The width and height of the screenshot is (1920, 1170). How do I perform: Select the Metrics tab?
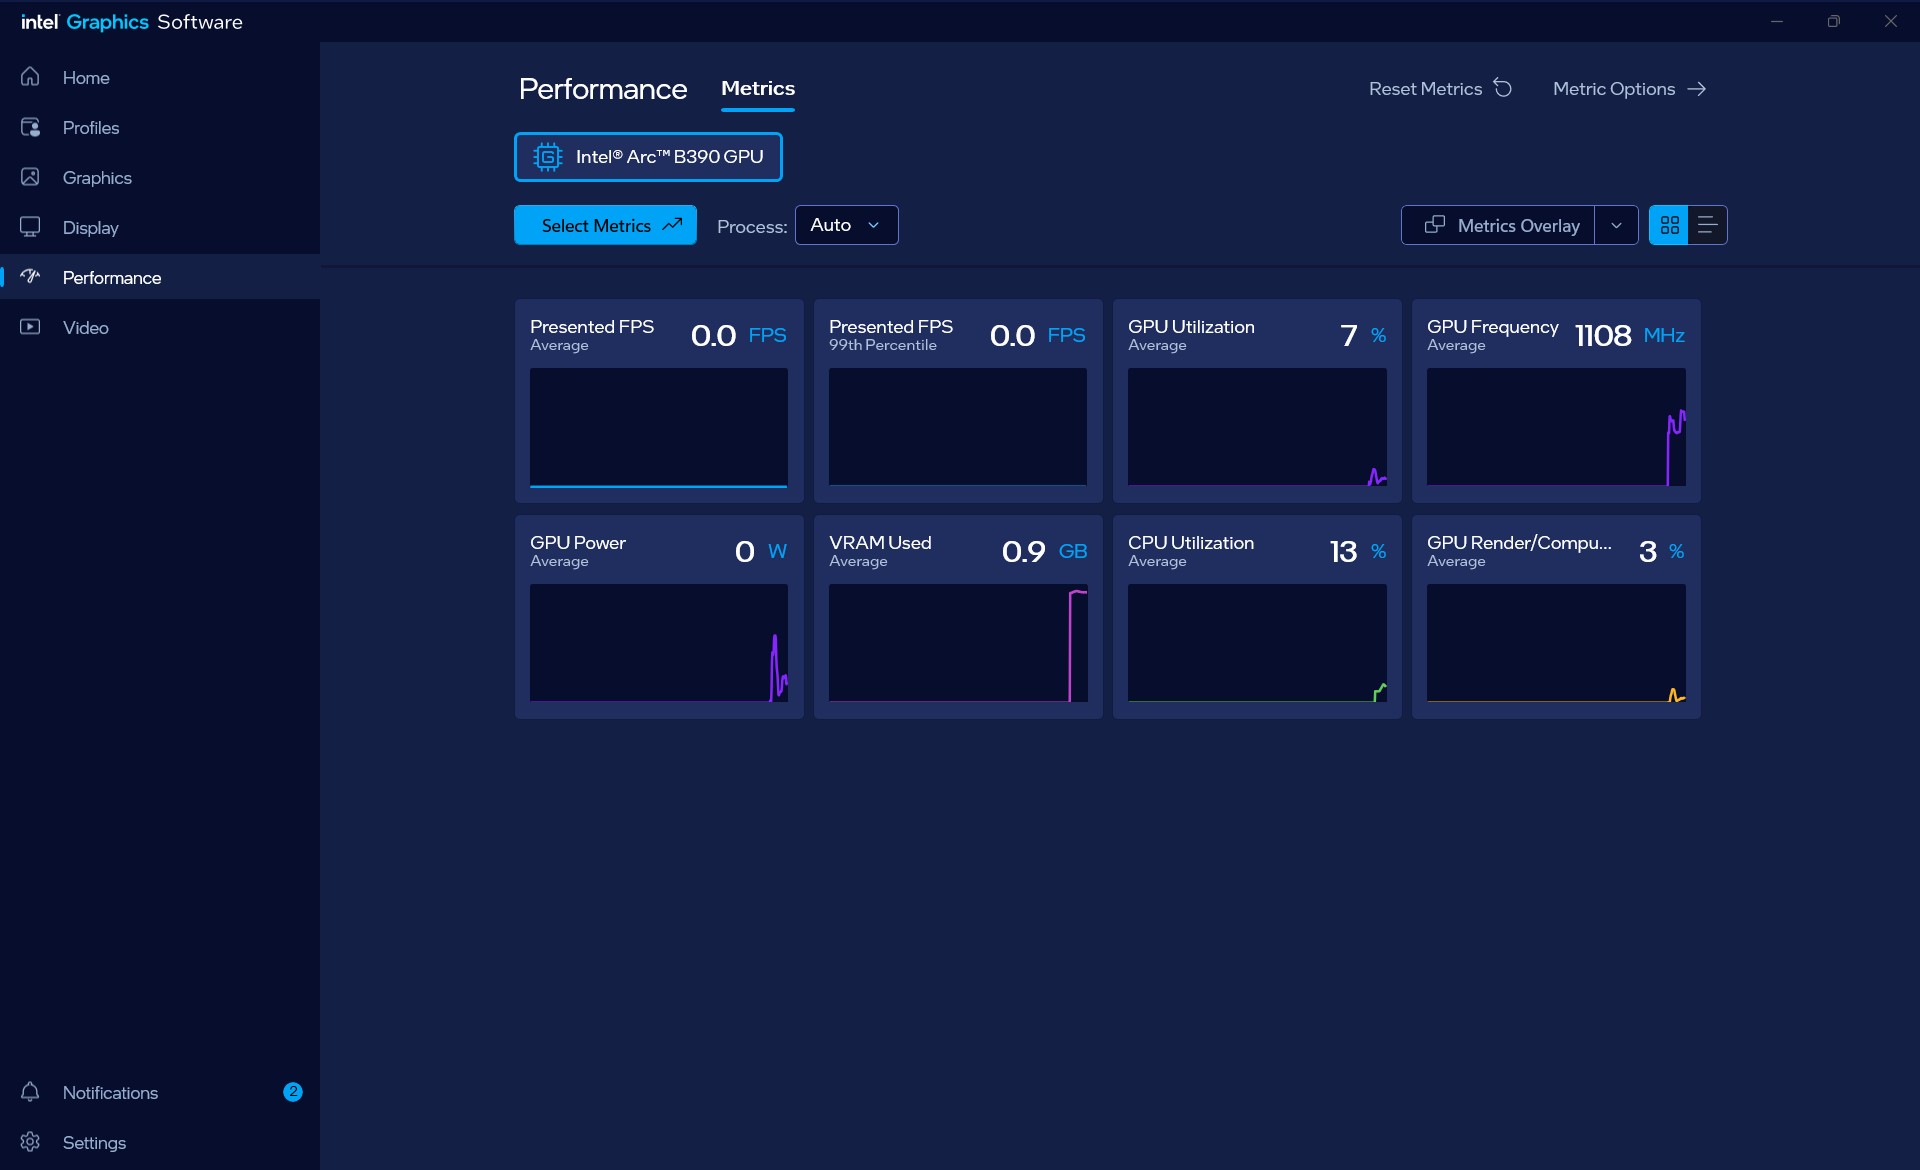pyautogui.click(x=758, y=89)
